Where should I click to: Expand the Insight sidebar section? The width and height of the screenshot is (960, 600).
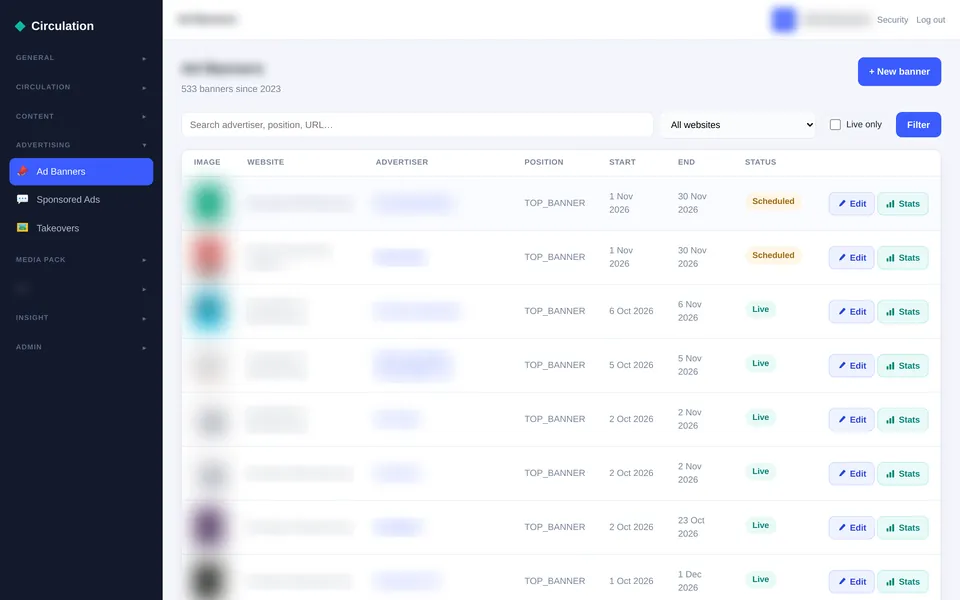point(81,318)
